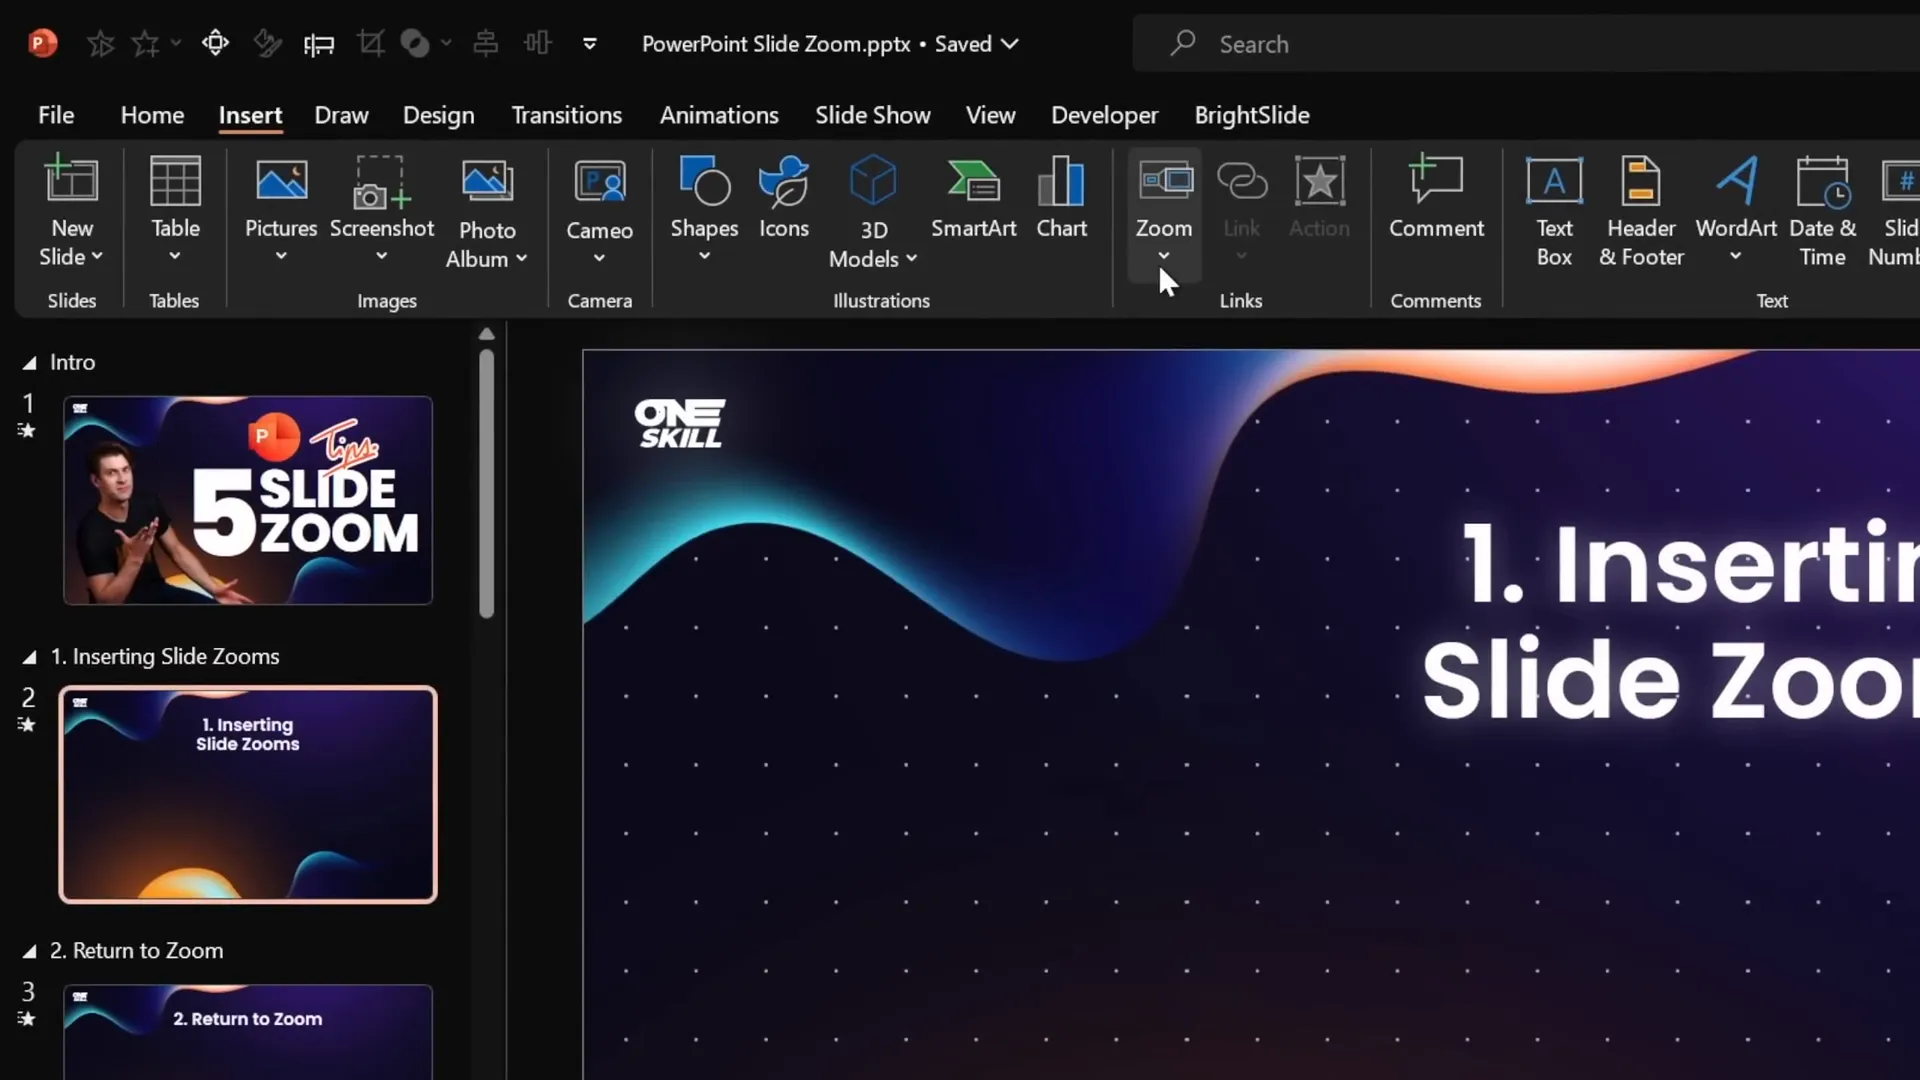Open the Zoom dropdown arrow
Image resolution: width=1920 pixels, height=1080 pixels.
point(1164,256)
